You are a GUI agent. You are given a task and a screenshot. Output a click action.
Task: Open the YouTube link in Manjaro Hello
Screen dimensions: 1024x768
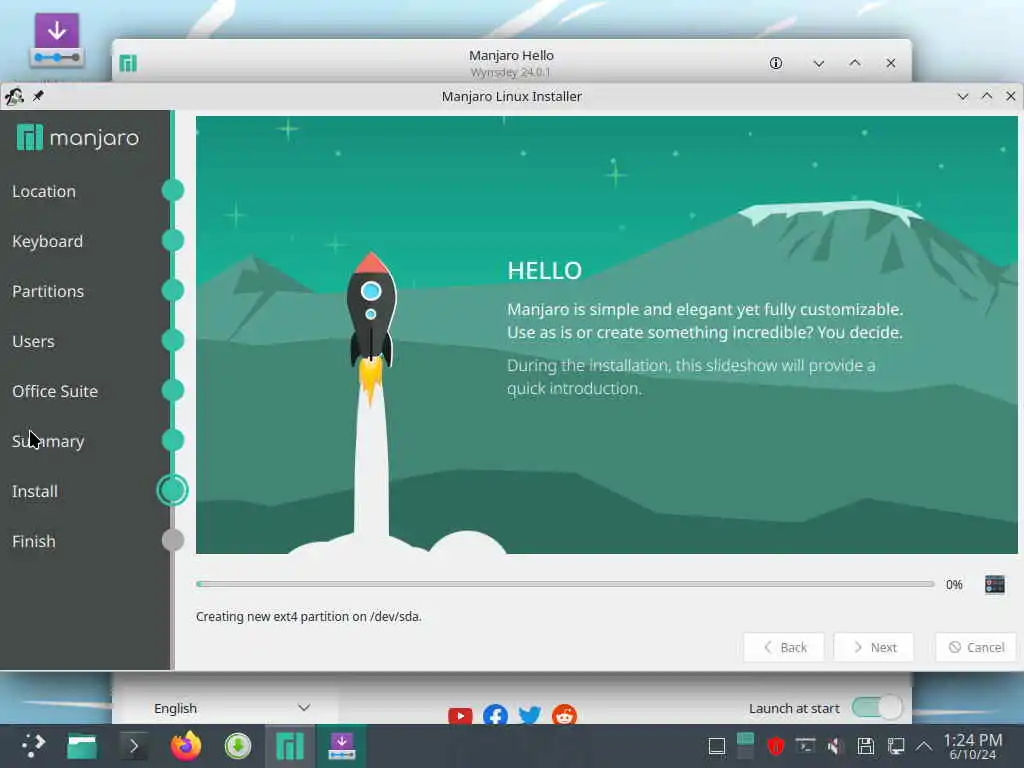point(460,716)
